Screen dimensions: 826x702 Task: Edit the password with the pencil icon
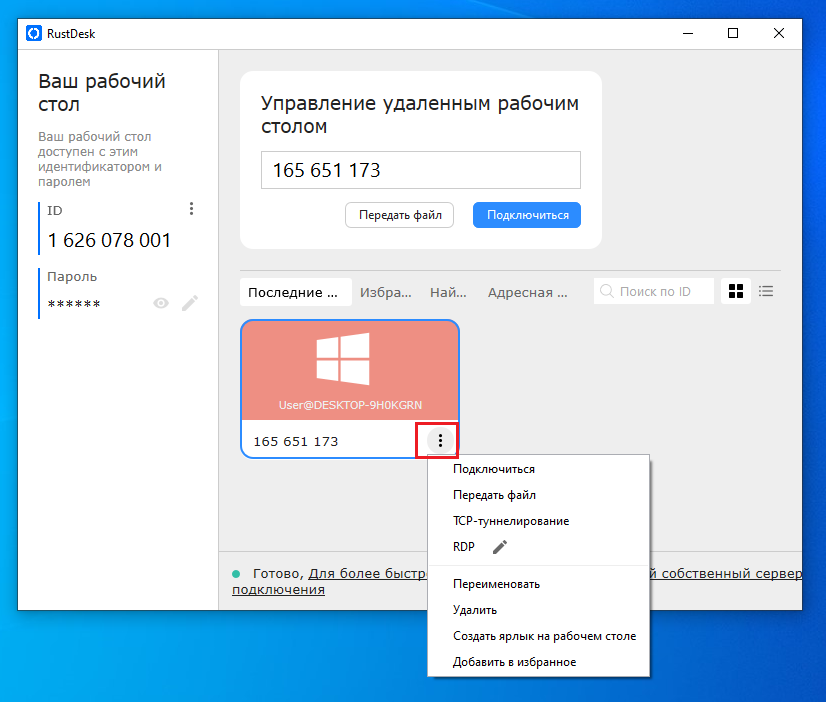[190, 303]
